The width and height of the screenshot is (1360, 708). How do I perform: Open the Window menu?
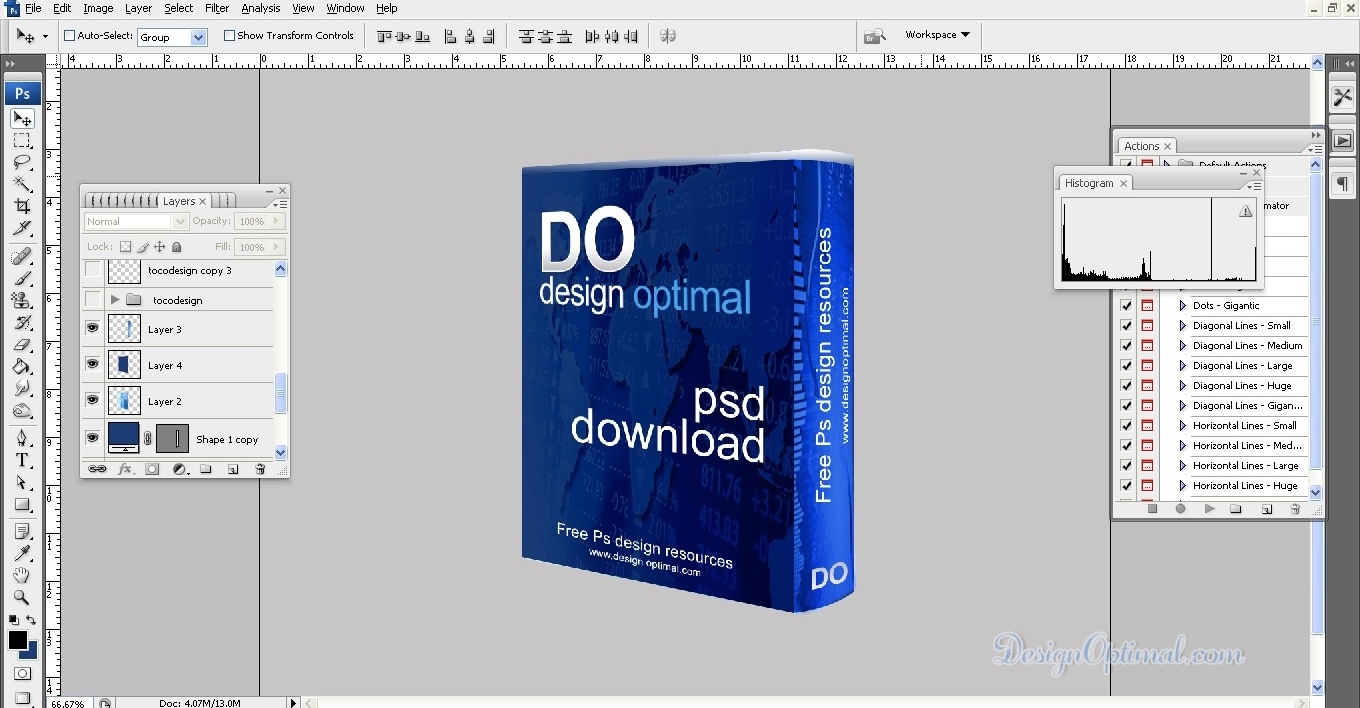coord(345,8)
